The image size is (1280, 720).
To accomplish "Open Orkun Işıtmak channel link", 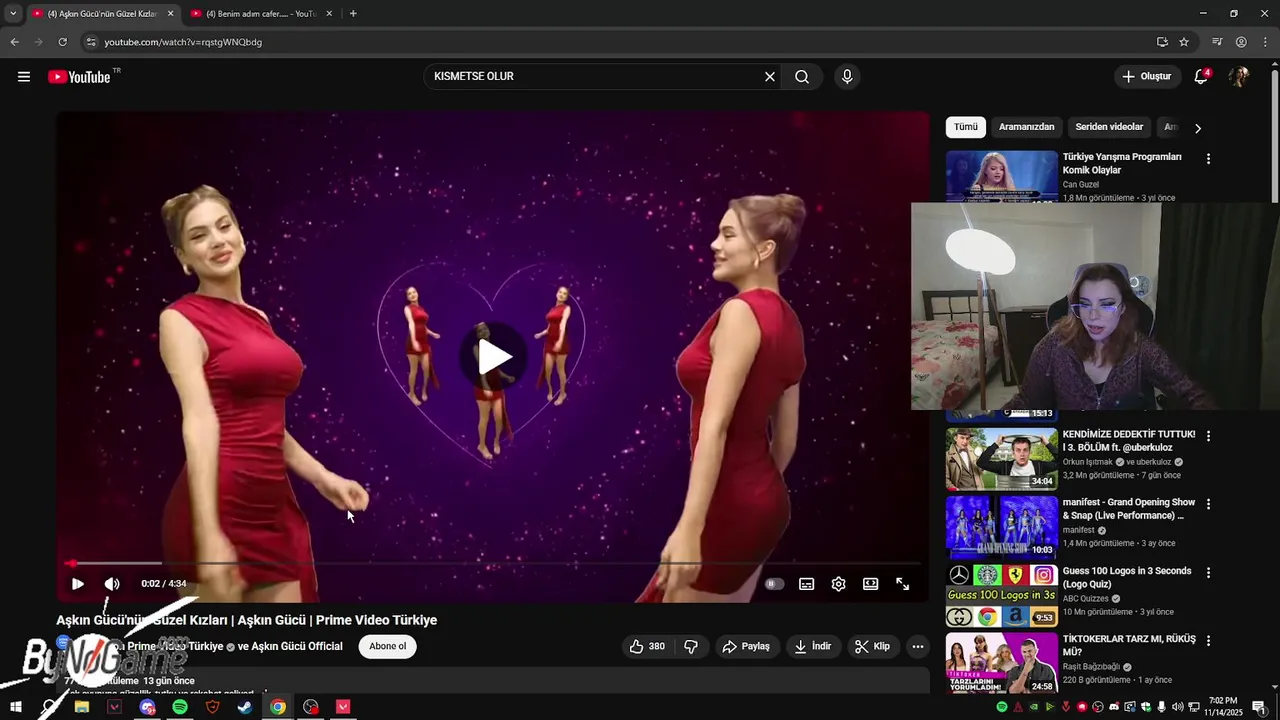I will [1088, 462].
